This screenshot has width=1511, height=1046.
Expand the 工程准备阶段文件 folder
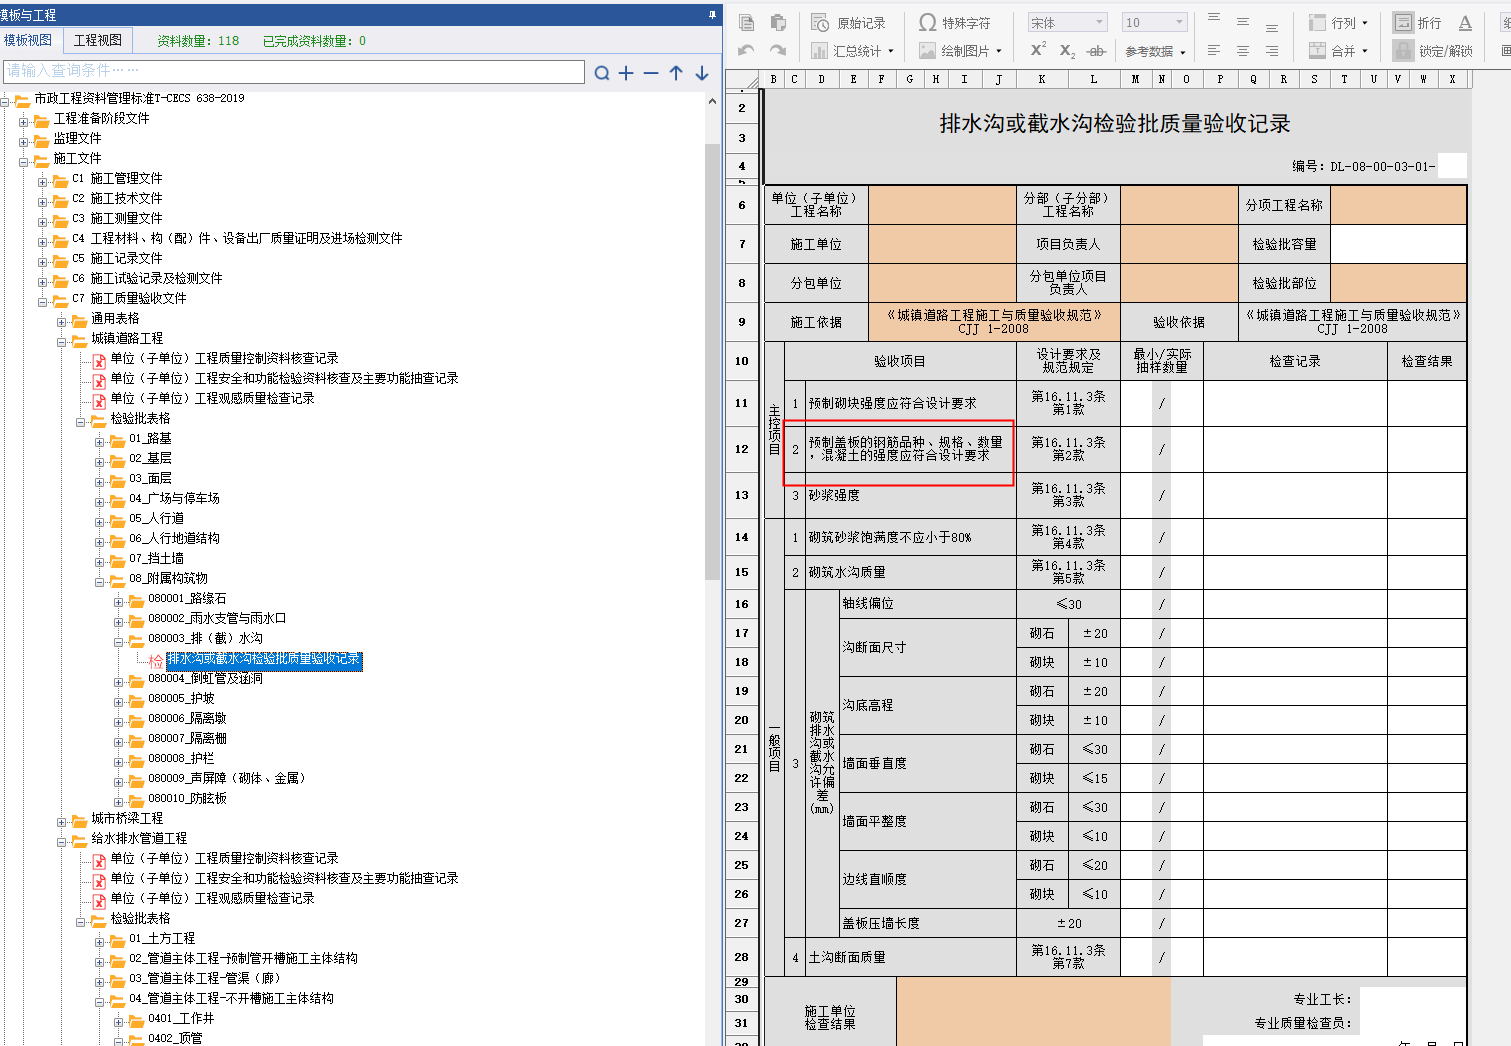[x=24, y=122]
